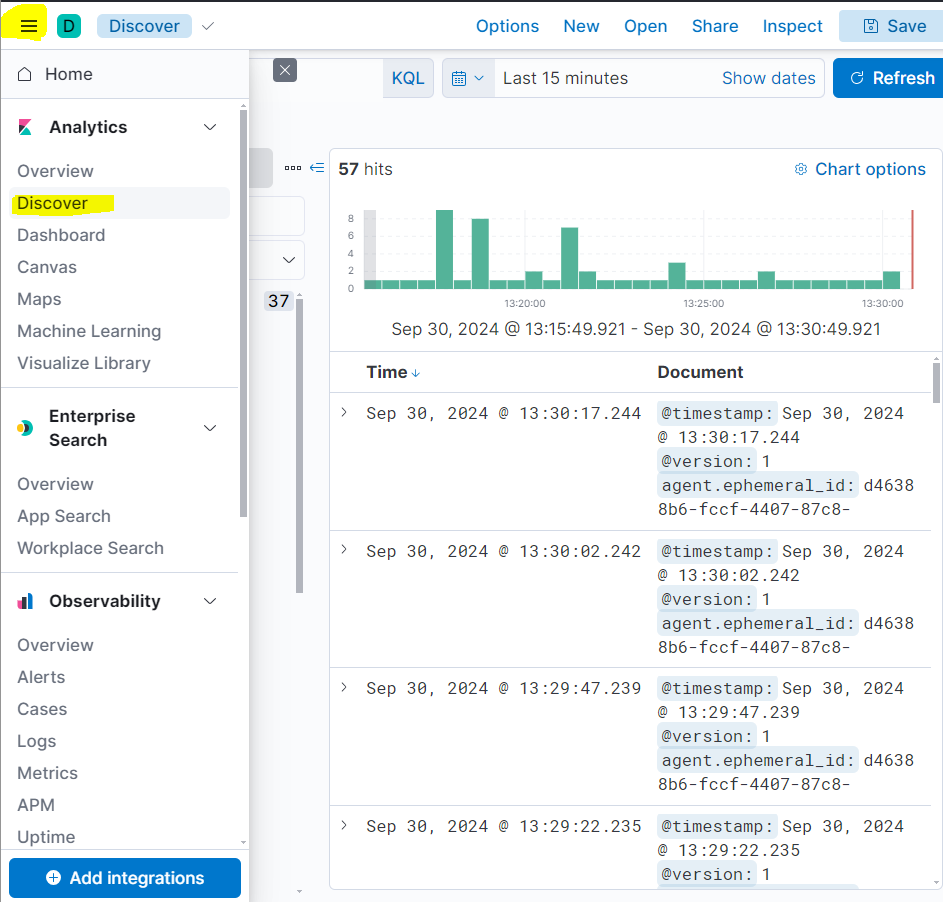Viewport: 943px width, 902px height.
Task: Click the tallest histogram bar before 13:20
Action: (x=444, y=250)
